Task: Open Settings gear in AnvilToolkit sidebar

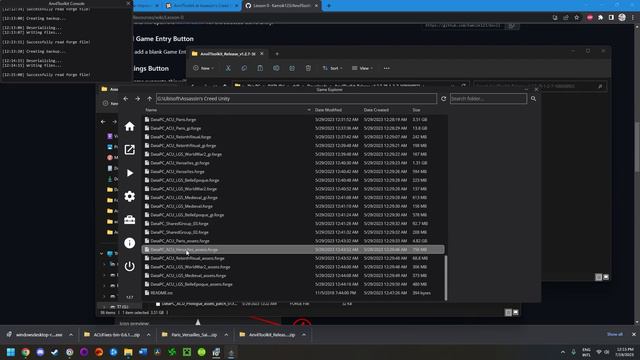Action: click(129, 196)
